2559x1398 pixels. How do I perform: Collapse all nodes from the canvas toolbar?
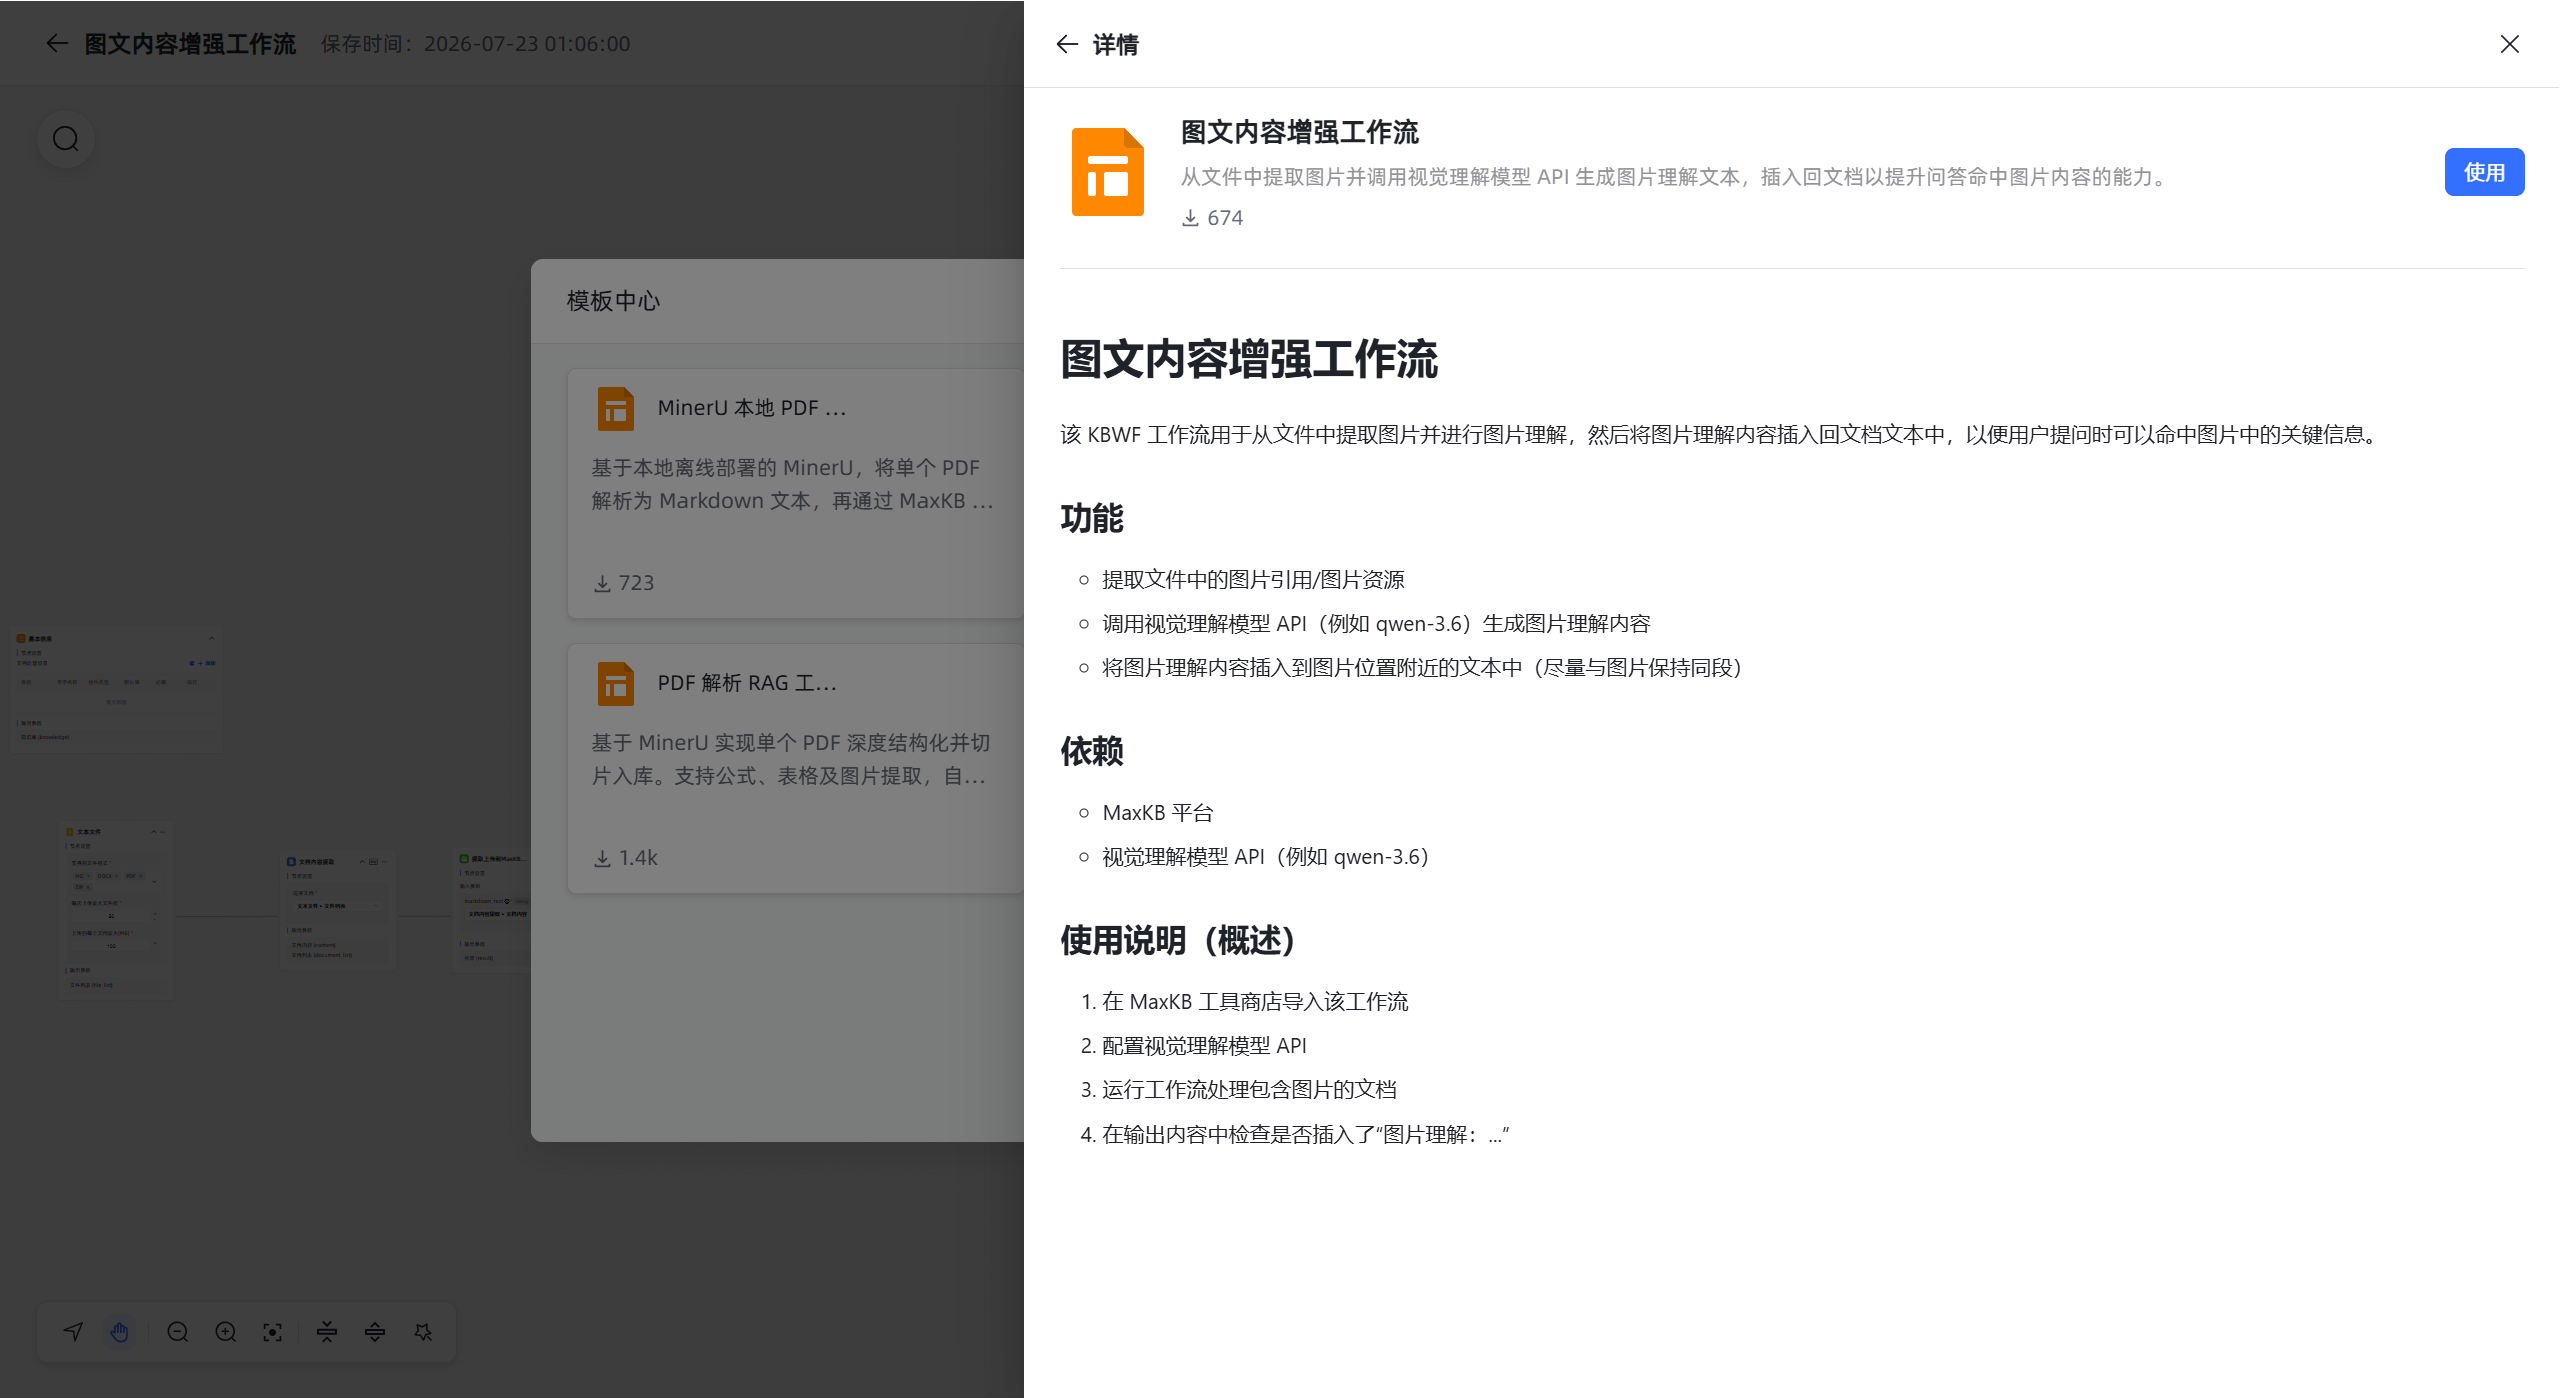click(x=327, y=1332)
